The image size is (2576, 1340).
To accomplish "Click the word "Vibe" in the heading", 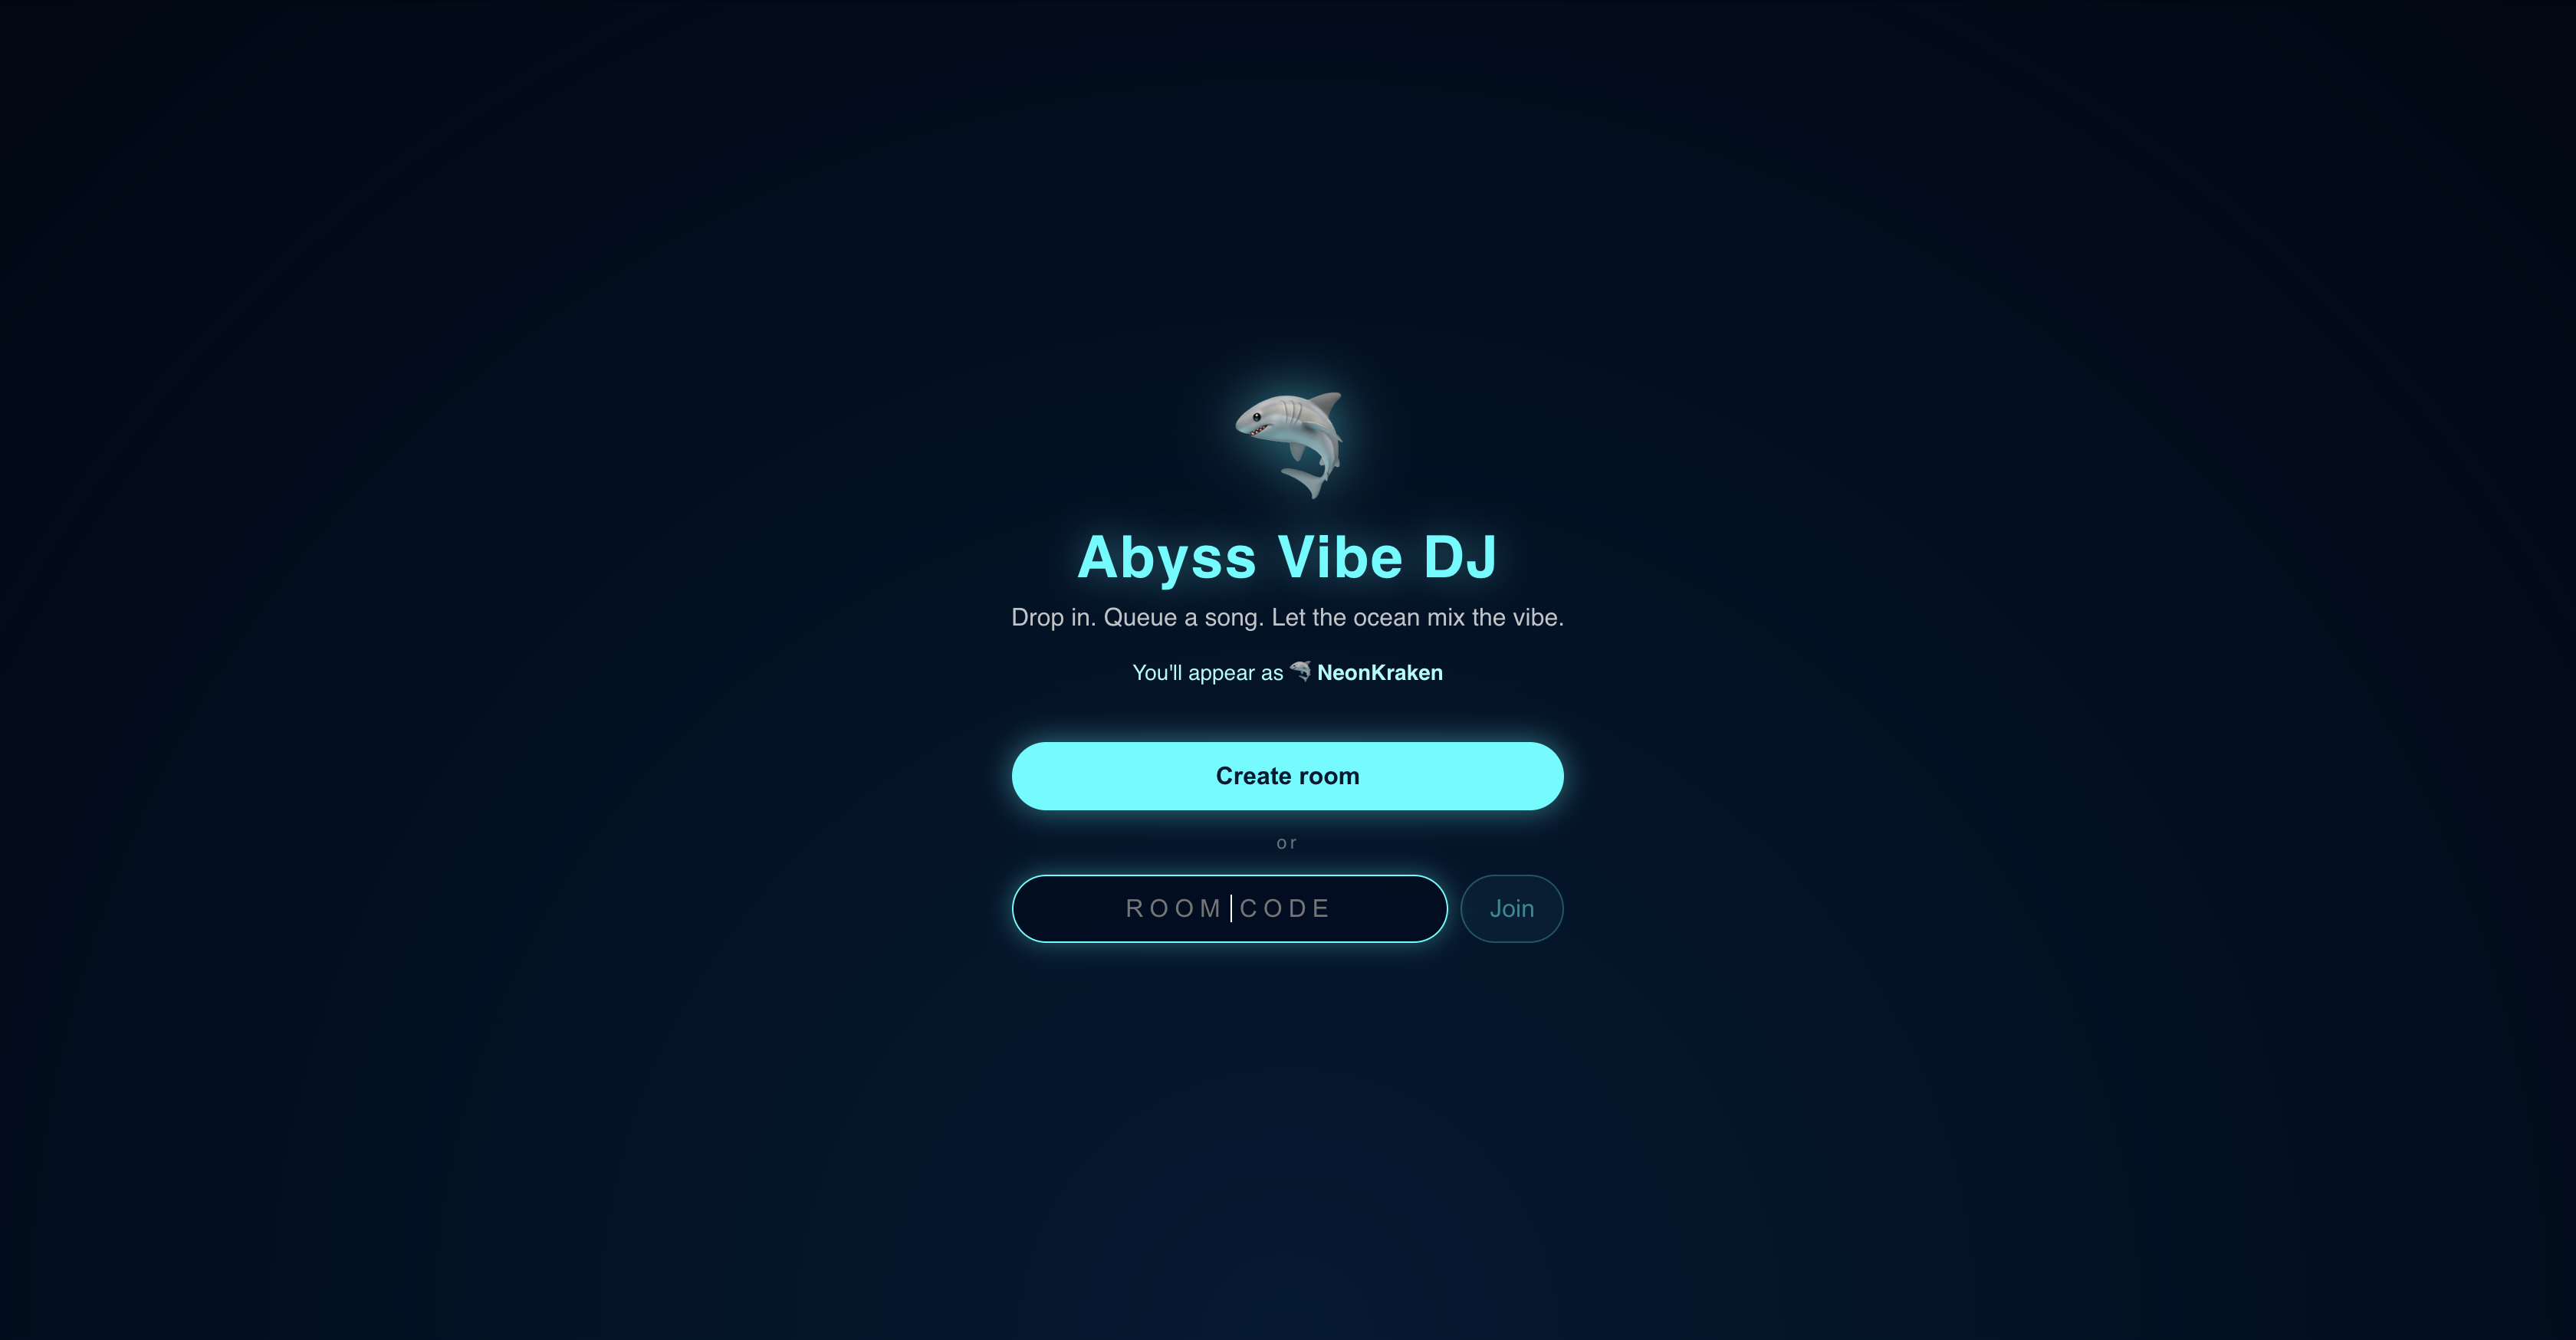I will [1340, 557].
